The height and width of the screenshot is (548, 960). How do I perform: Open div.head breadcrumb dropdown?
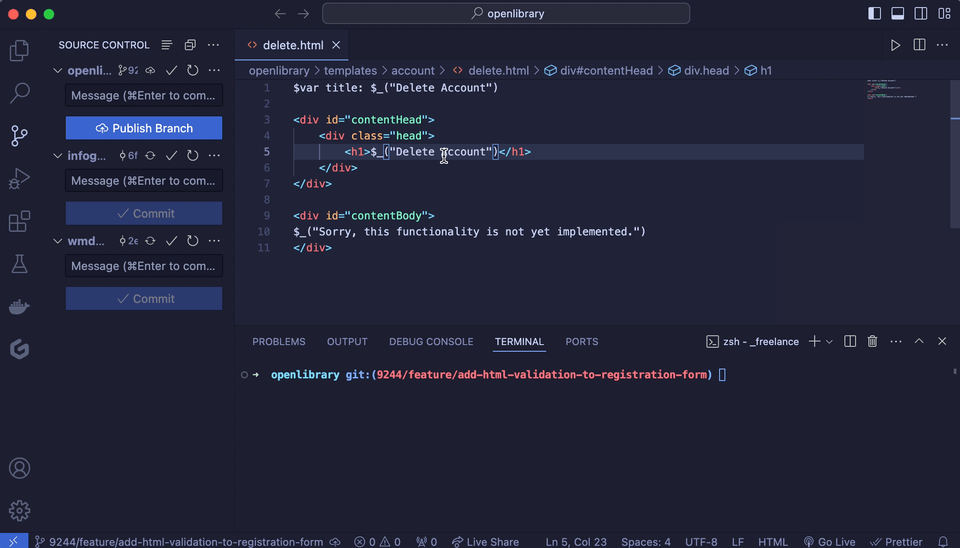(x=699, y=70)
